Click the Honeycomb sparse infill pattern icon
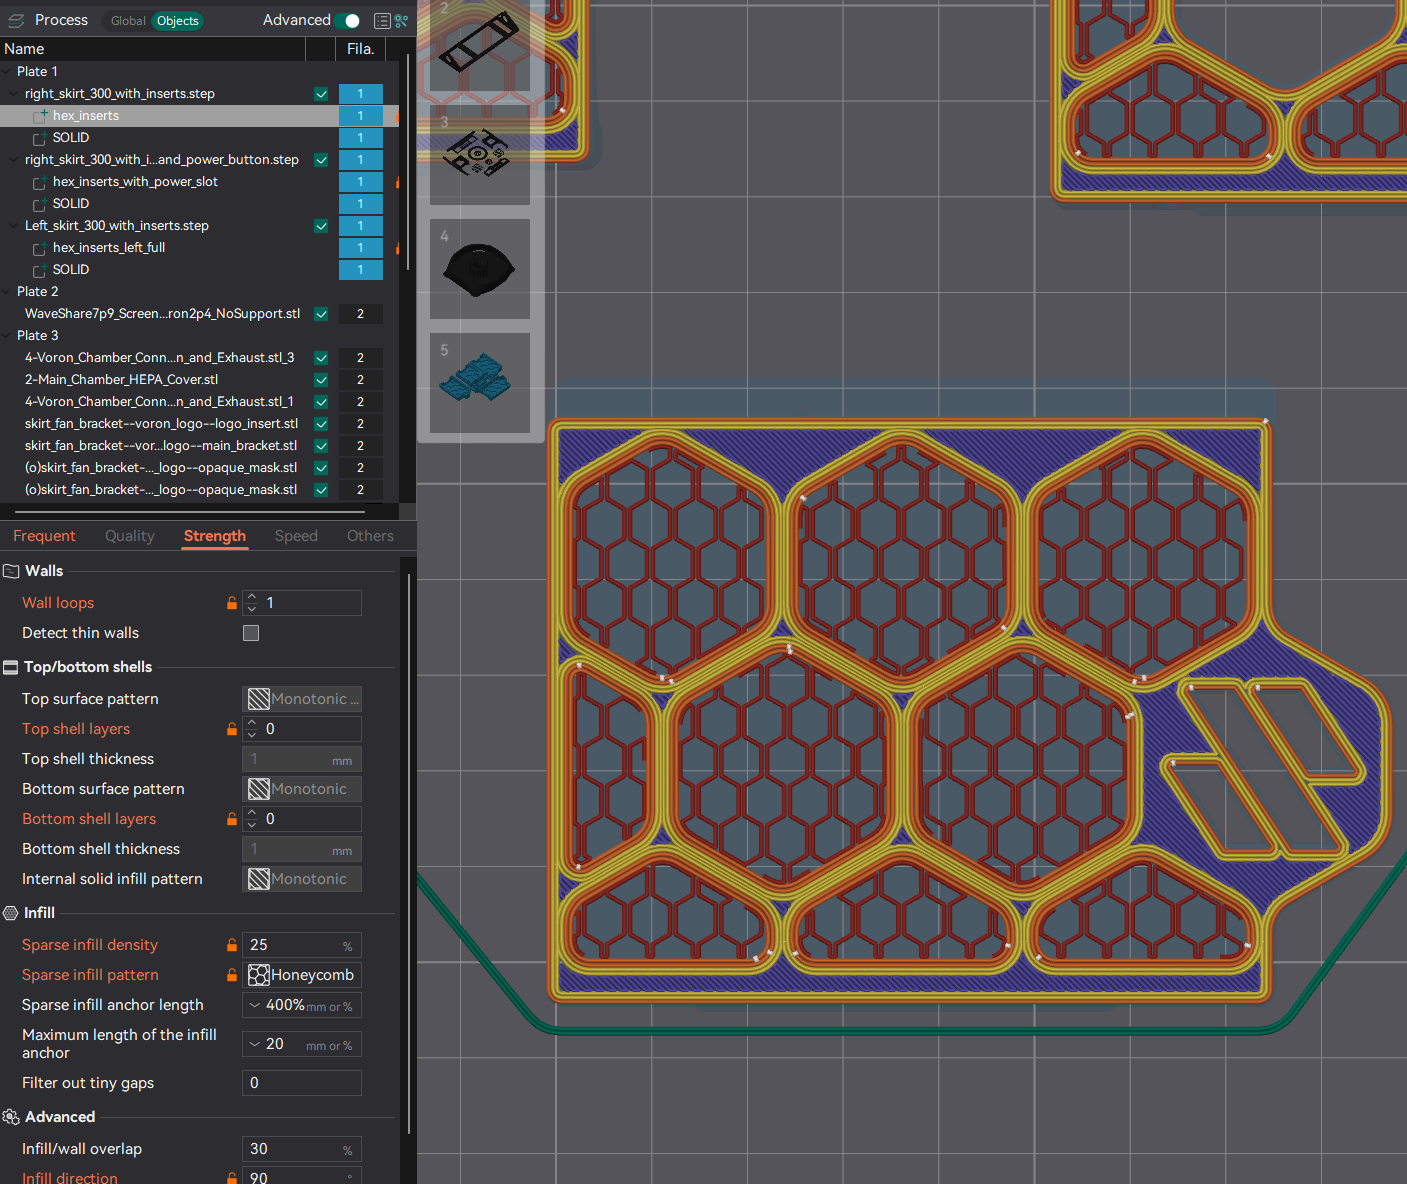The height and width of the screenshot is (1184, 1407). (x=259, y=975)
